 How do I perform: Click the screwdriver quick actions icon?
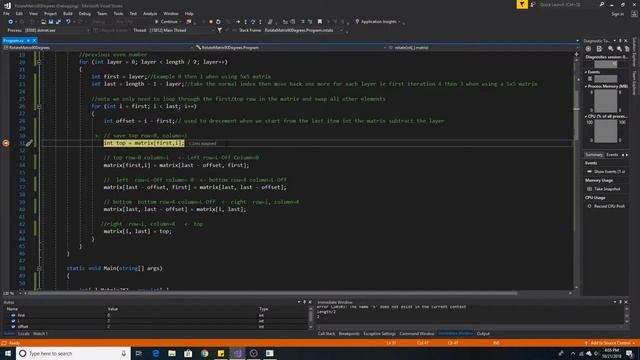click(29, 143)
